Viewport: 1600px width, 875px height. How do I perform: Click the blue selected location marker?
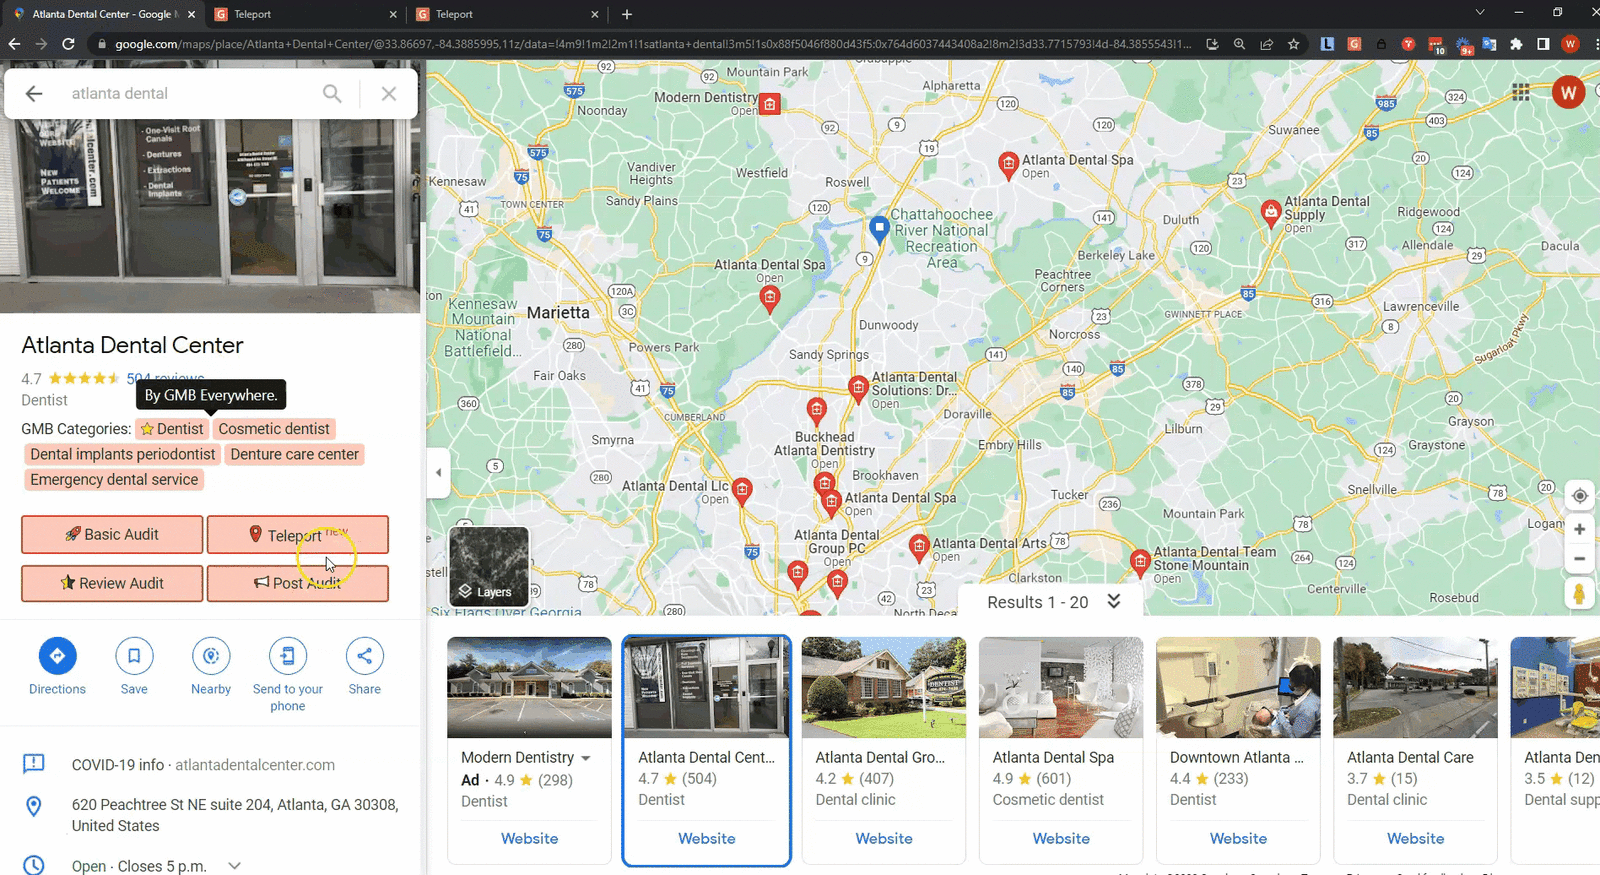point(879,230)
